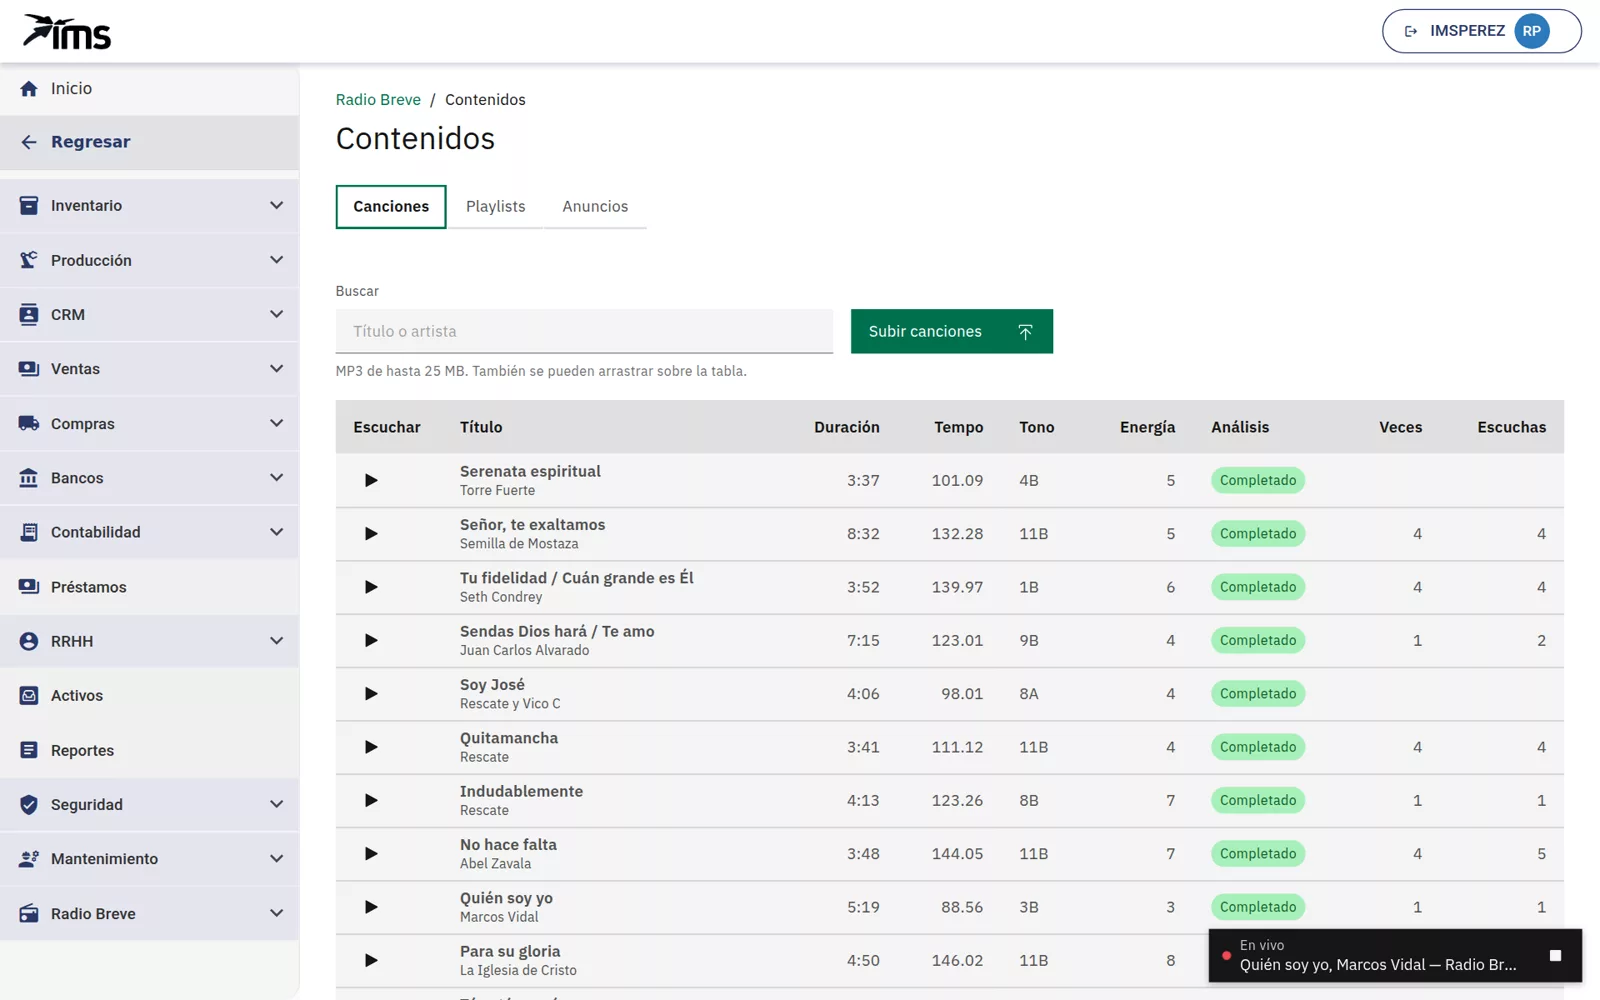
Task: Click the Tempo column header
Action: 958,427
